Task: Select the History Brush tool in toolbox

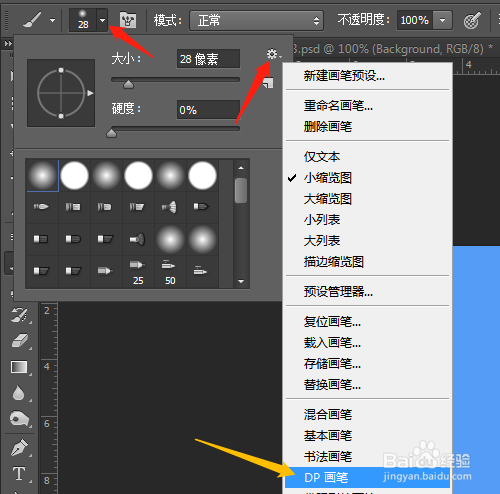Action: tap(19, 315)
